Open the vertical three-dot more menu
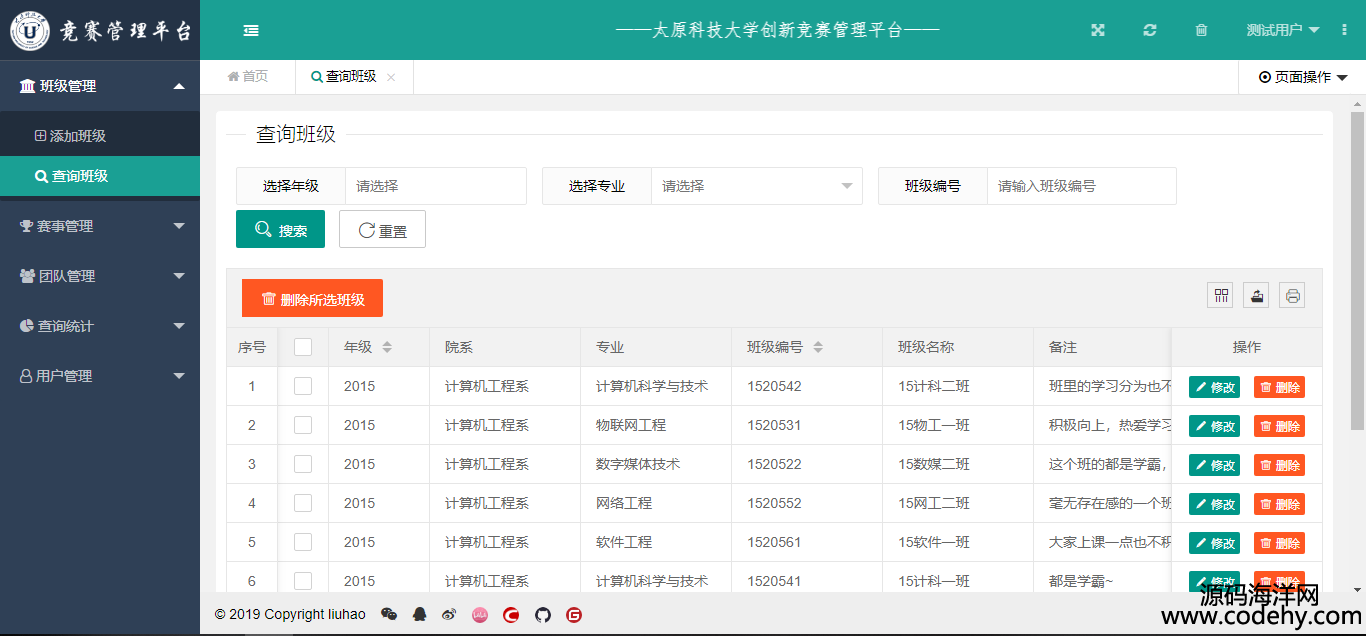 coord(1344,30)
